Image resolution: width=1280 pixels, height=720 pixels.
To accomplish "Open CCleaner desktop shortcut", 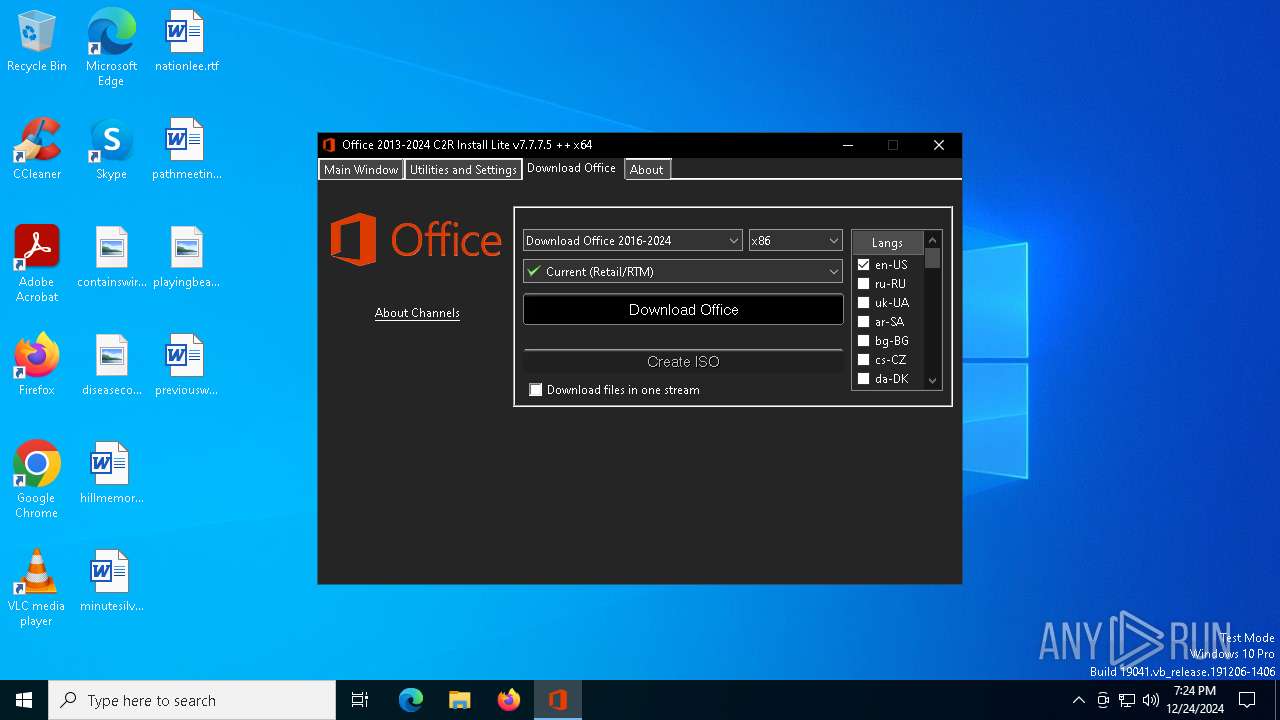I will tap(37, 150).
